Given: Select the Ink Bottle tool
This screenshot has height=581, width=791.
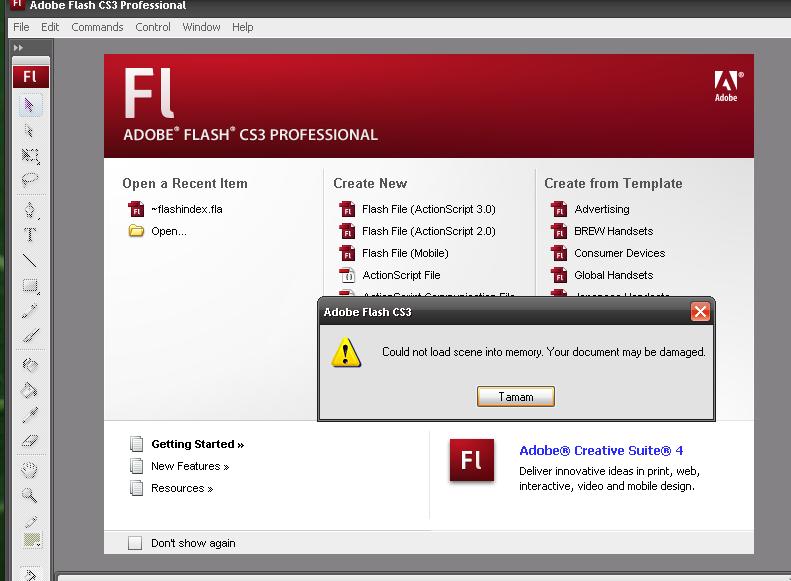Looking at the screenshot, I should [x=30, y=365].
